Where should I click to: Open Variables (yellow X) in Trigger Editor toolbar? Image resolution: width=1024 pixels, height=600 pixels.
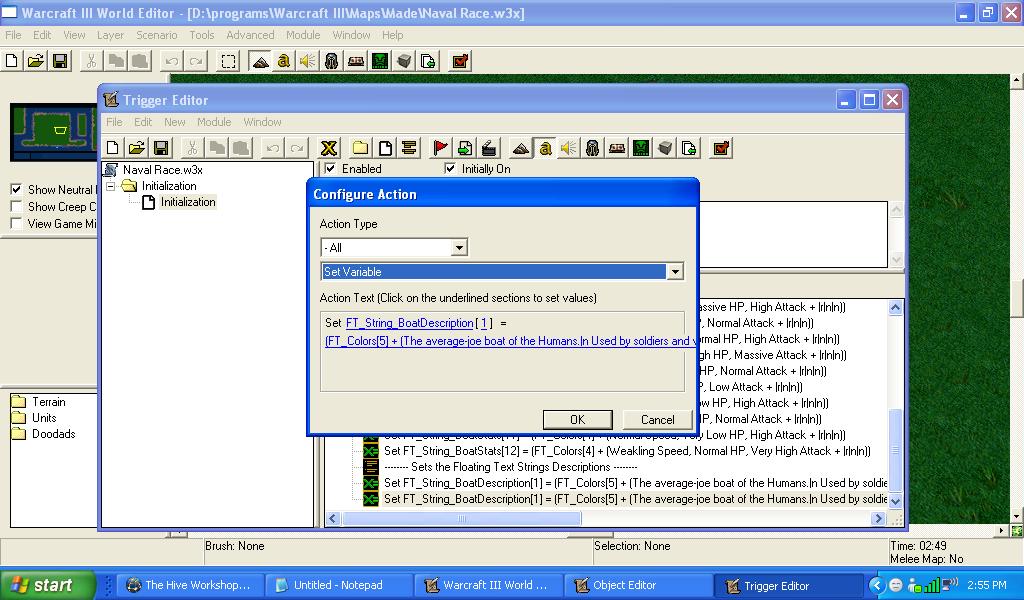328,148
